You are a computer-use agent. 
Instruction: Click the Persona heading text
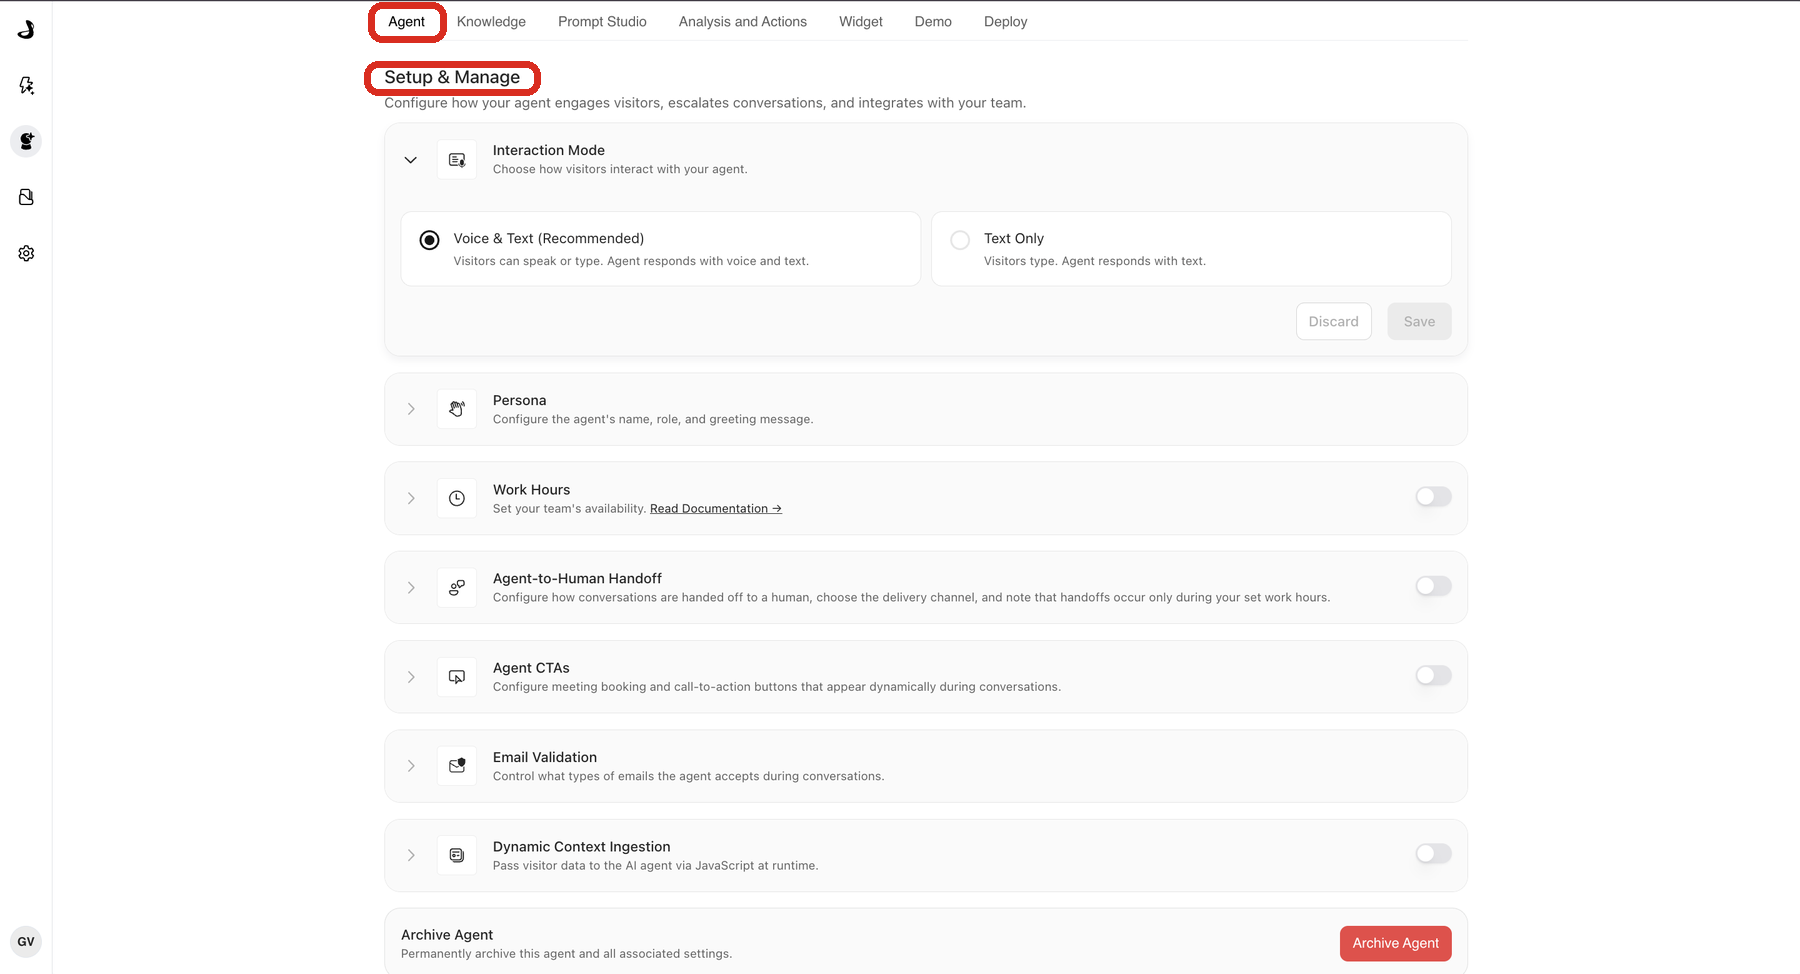tap(519, 400)
